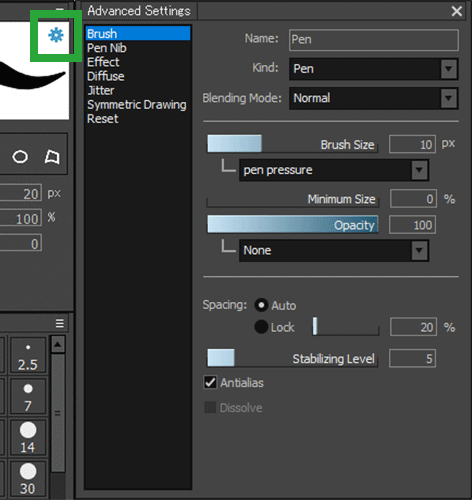This screenshot has height=500, width=472.
Task: Open the Jitter settings category
Action: point(138,90)
